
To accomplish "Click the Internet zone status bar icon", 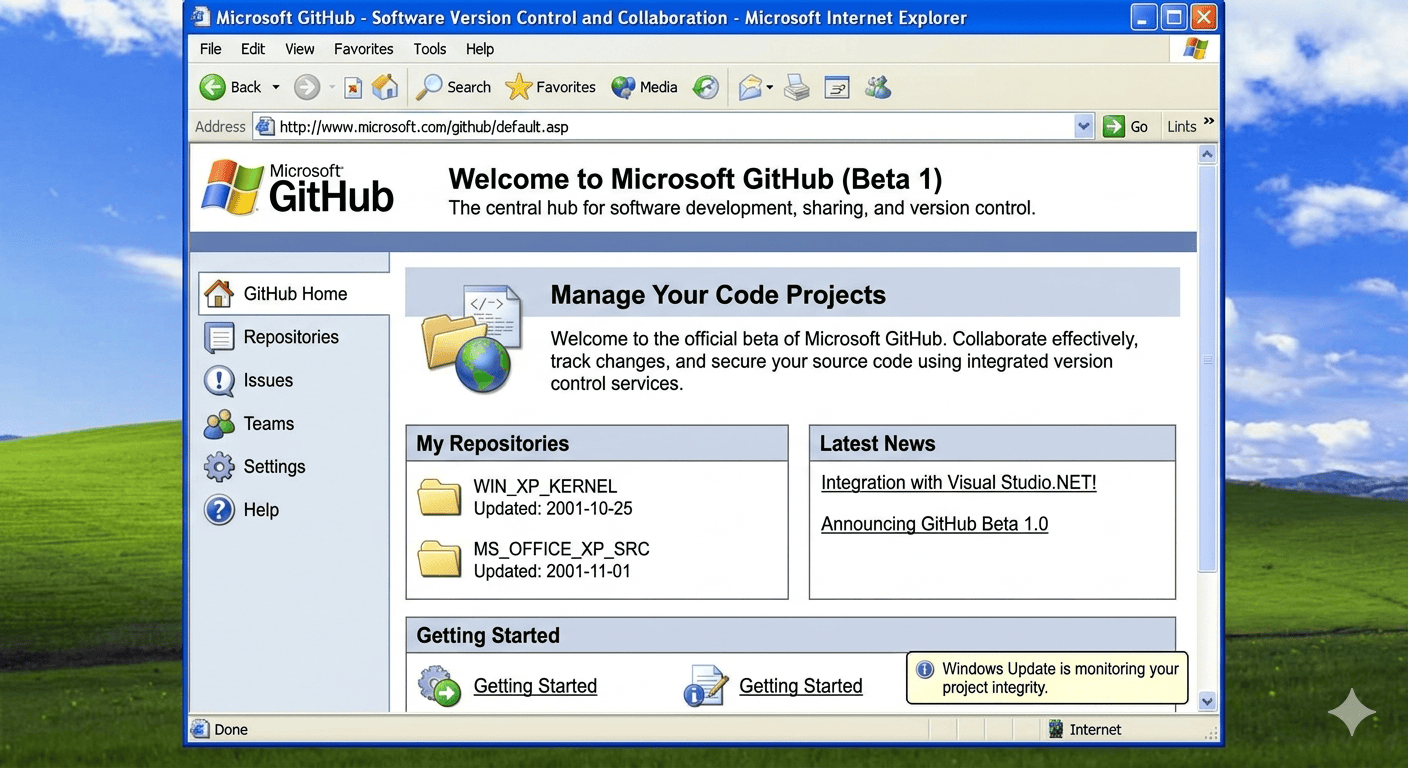I will 1056,730.
